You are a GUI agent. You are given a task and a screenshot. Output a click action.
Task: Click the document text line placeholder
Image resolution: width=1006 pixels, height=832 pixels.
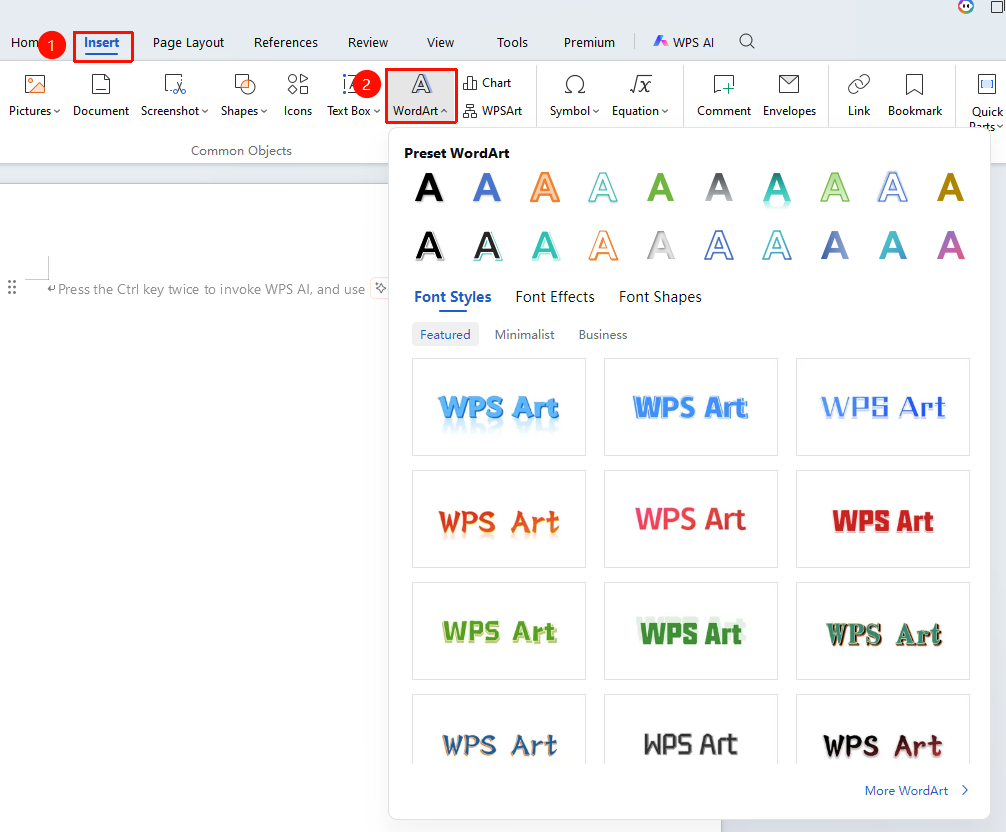click(x=211, y=289)
